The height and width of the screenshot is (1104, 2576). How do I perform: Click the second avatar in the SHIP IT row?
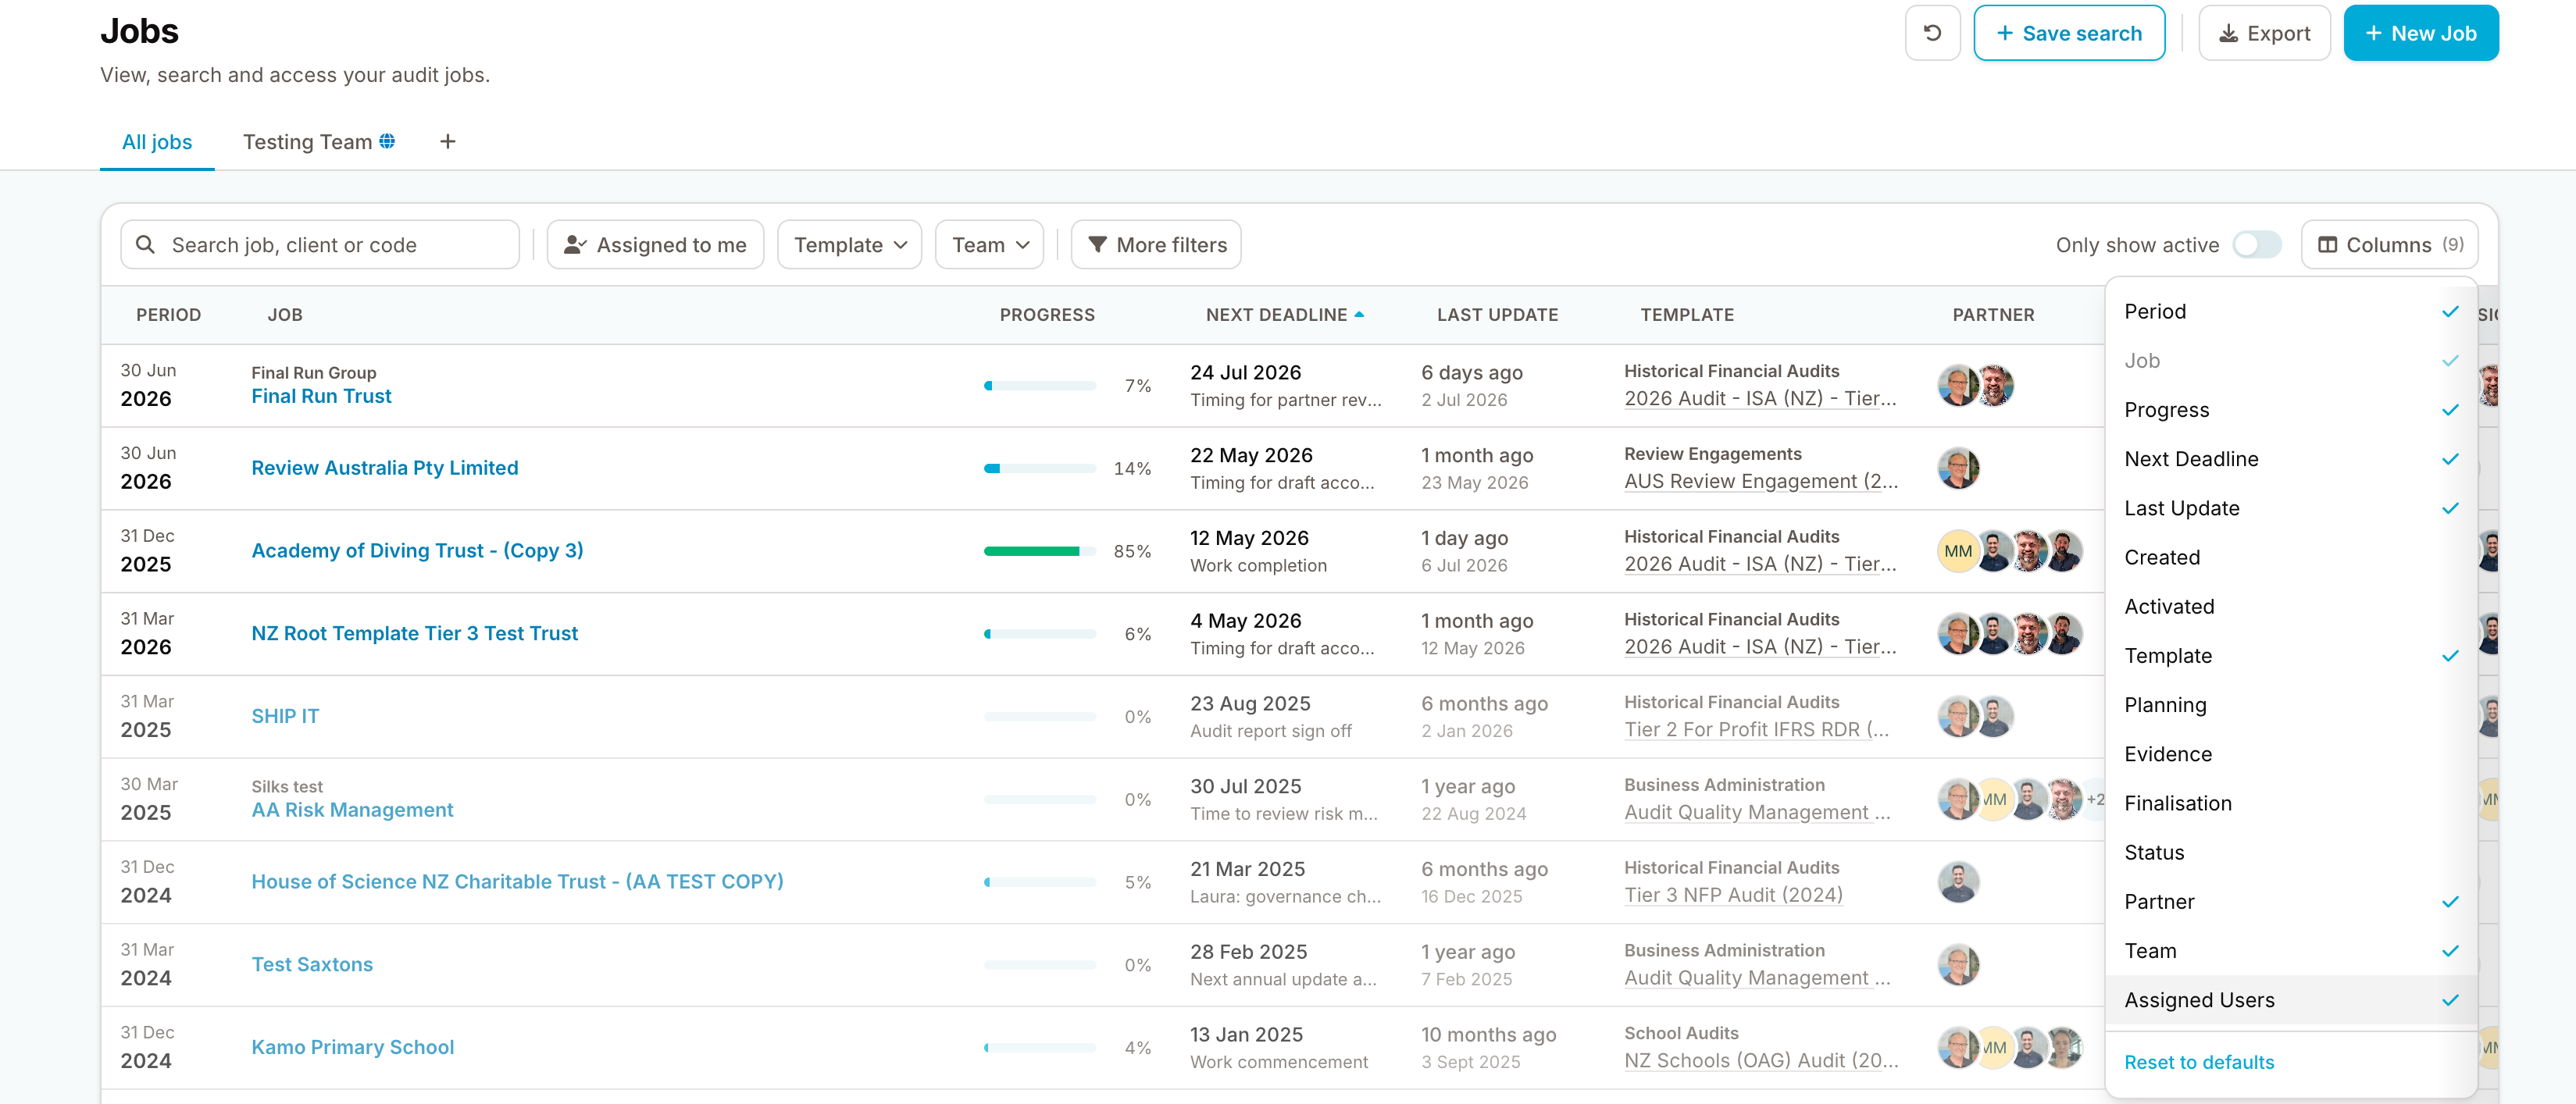1993,716
